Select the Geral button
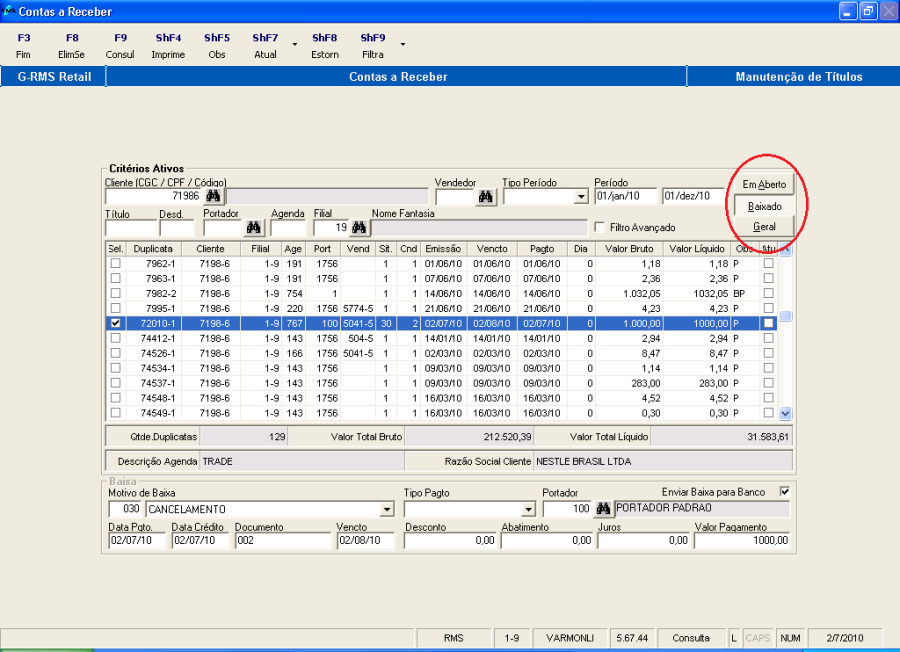900x652 pixels. click(x=764, y=227)
